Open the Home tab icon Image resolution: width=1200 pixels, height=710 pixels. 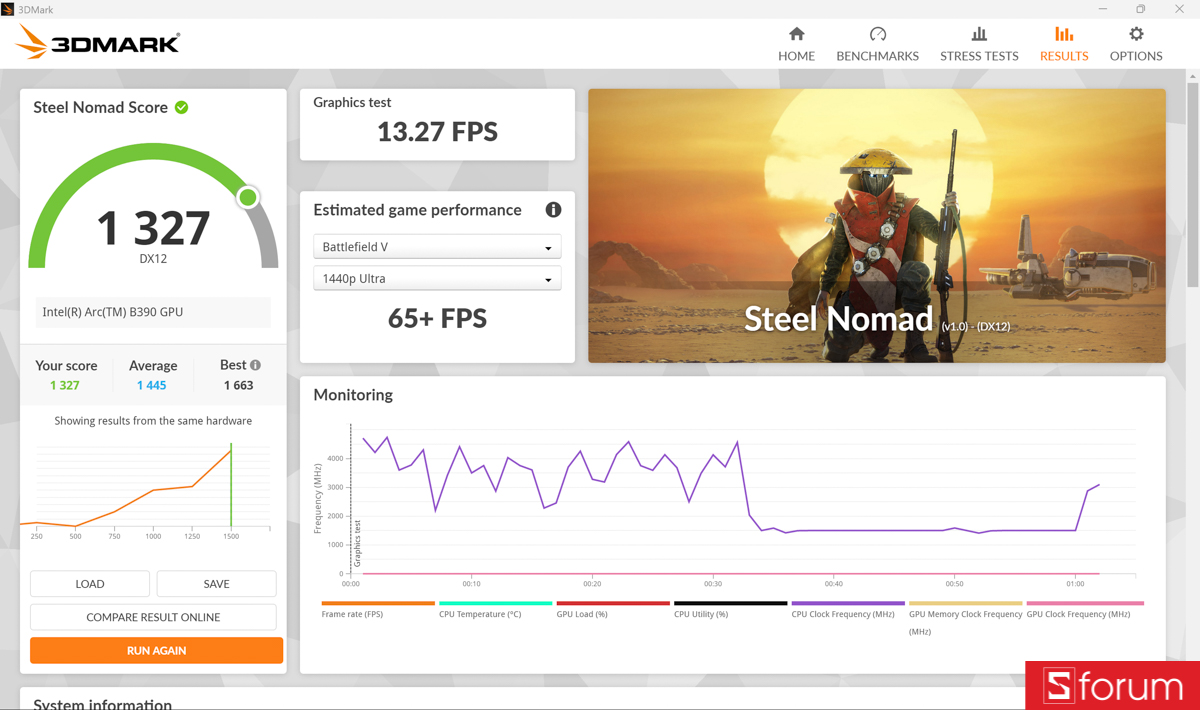(x=796, y=34)
